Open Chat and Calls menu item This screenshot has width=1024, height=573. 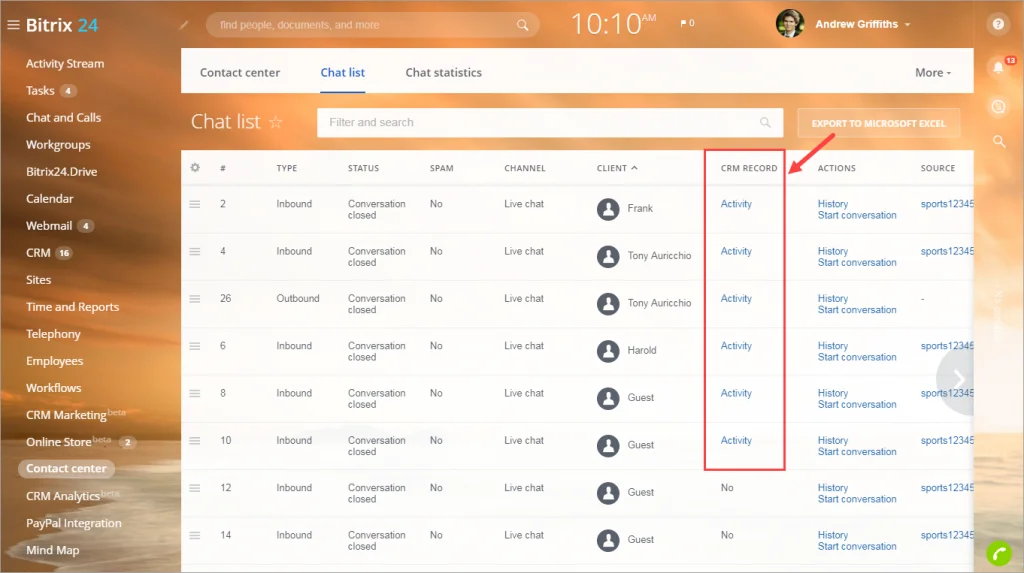[x=63, y=118]
